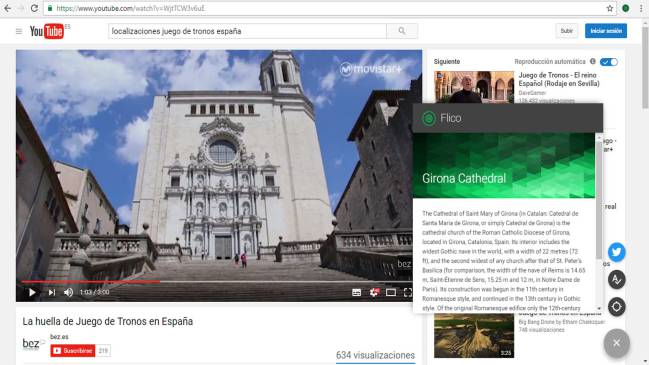Open Juego de Tronos - El reino Español video

559,79
